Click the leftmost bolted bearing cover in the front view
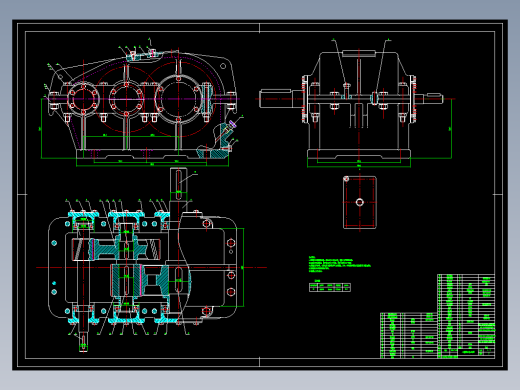 (x=83, y=99)
